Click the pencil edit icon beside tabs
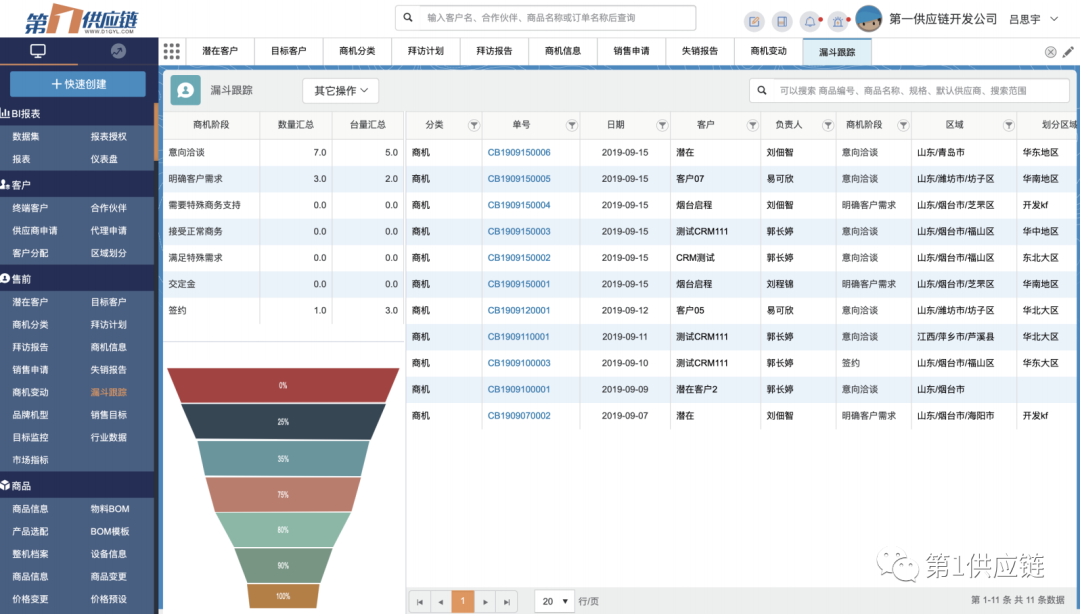This screenshot has width=1080, height=614. coord(1068,52)
